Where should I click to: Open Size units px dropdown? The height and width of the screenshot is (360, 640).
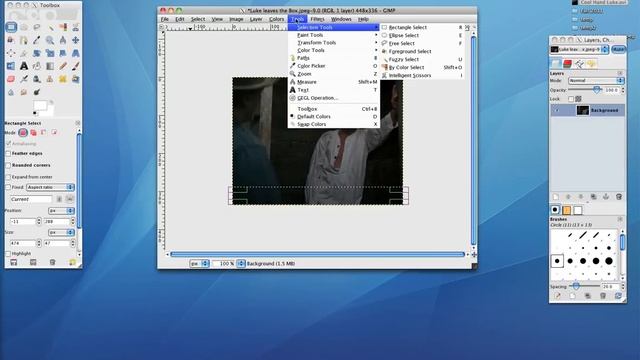coord(61,232)
